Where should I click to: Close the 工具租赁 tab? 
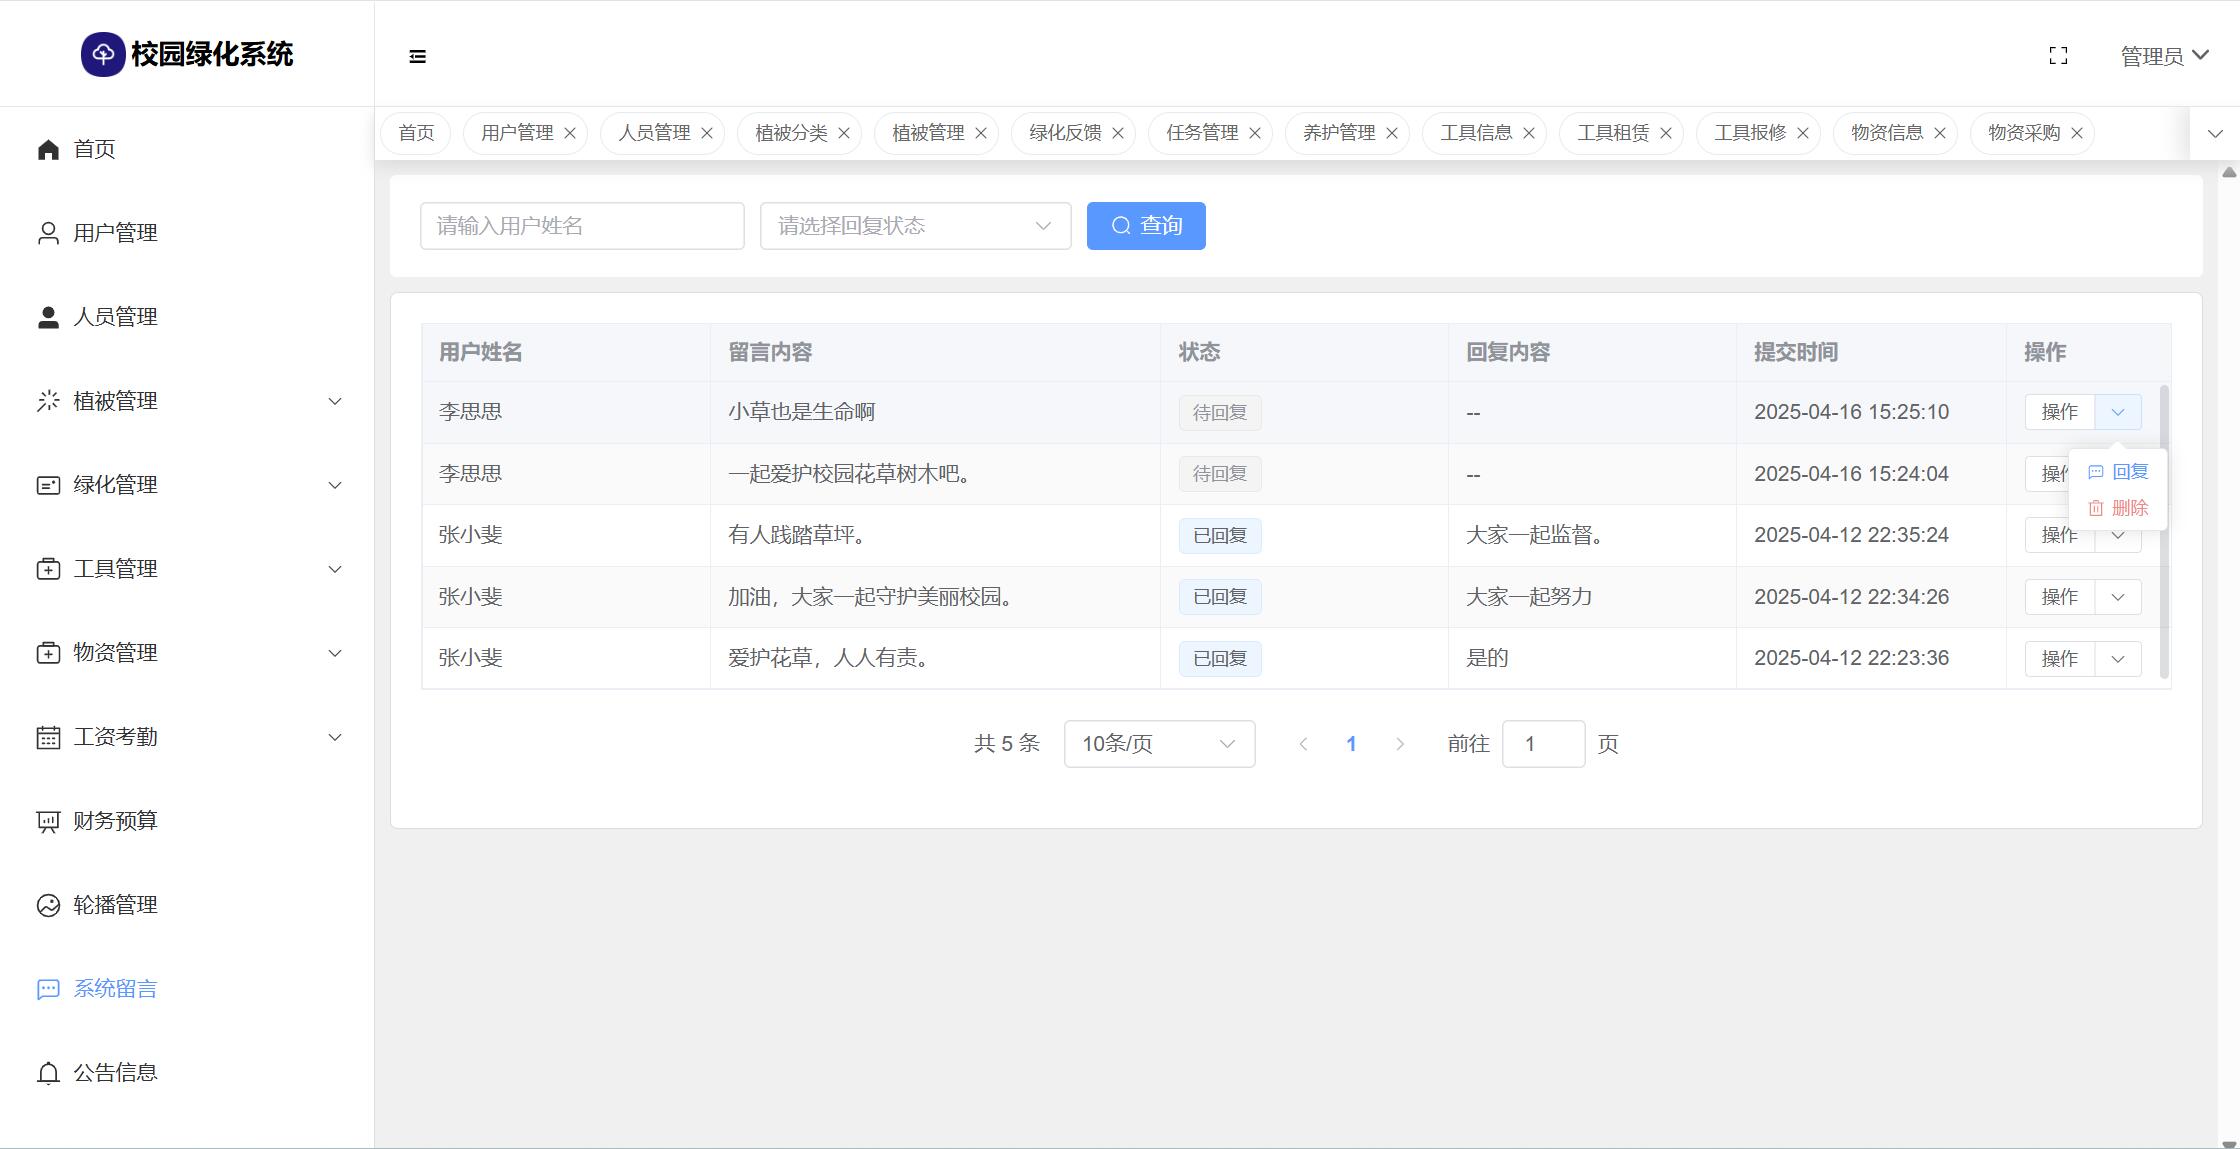click(x=1666, y=134)
